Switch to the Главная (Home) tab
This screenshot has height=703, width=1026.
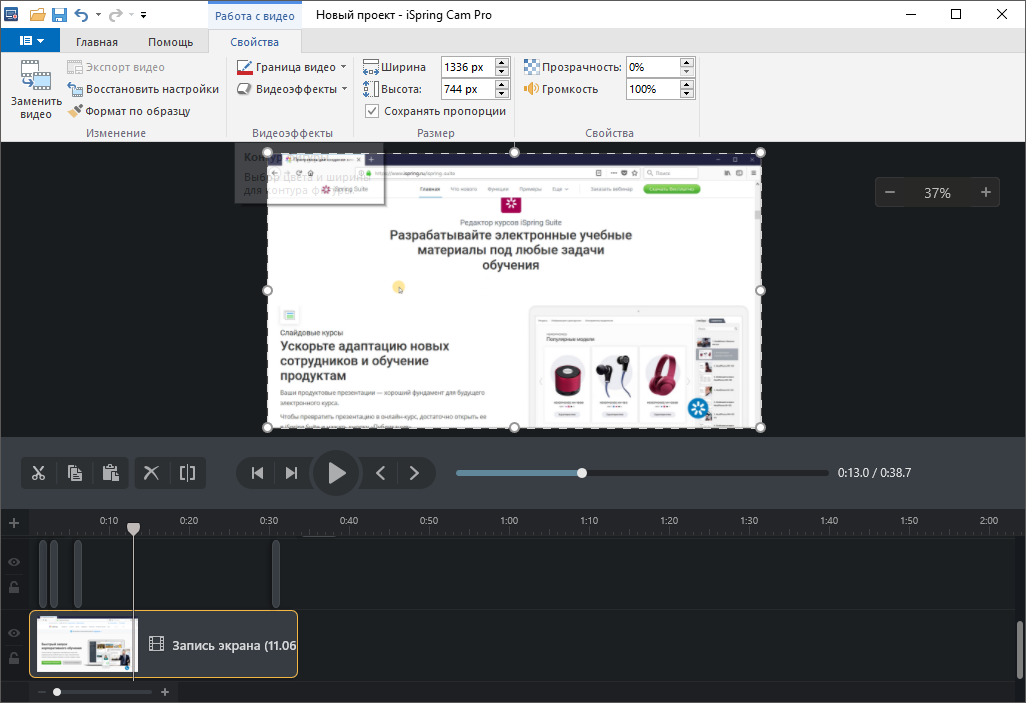click(97, 42)
